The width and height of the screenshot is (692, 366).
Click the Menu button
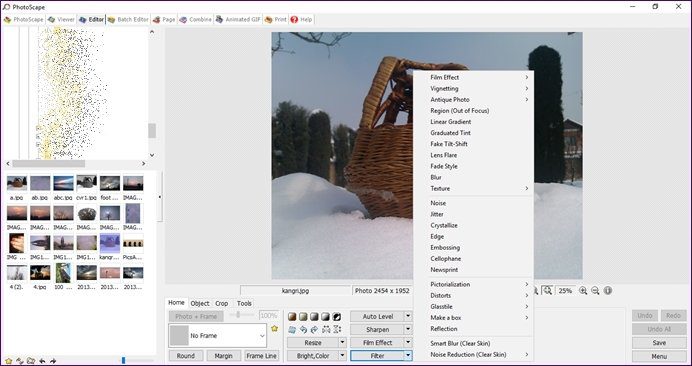tap(659, 356)
